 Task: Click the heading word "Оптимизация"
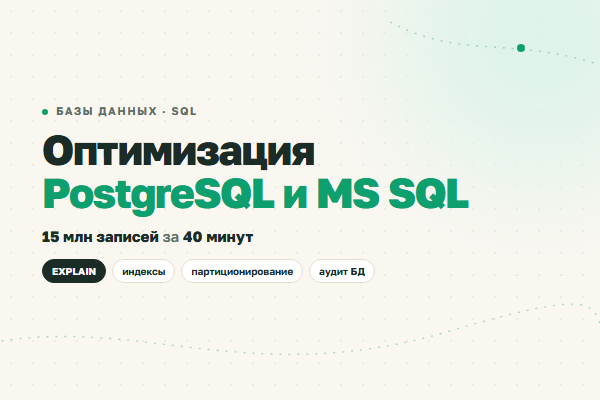178,152
